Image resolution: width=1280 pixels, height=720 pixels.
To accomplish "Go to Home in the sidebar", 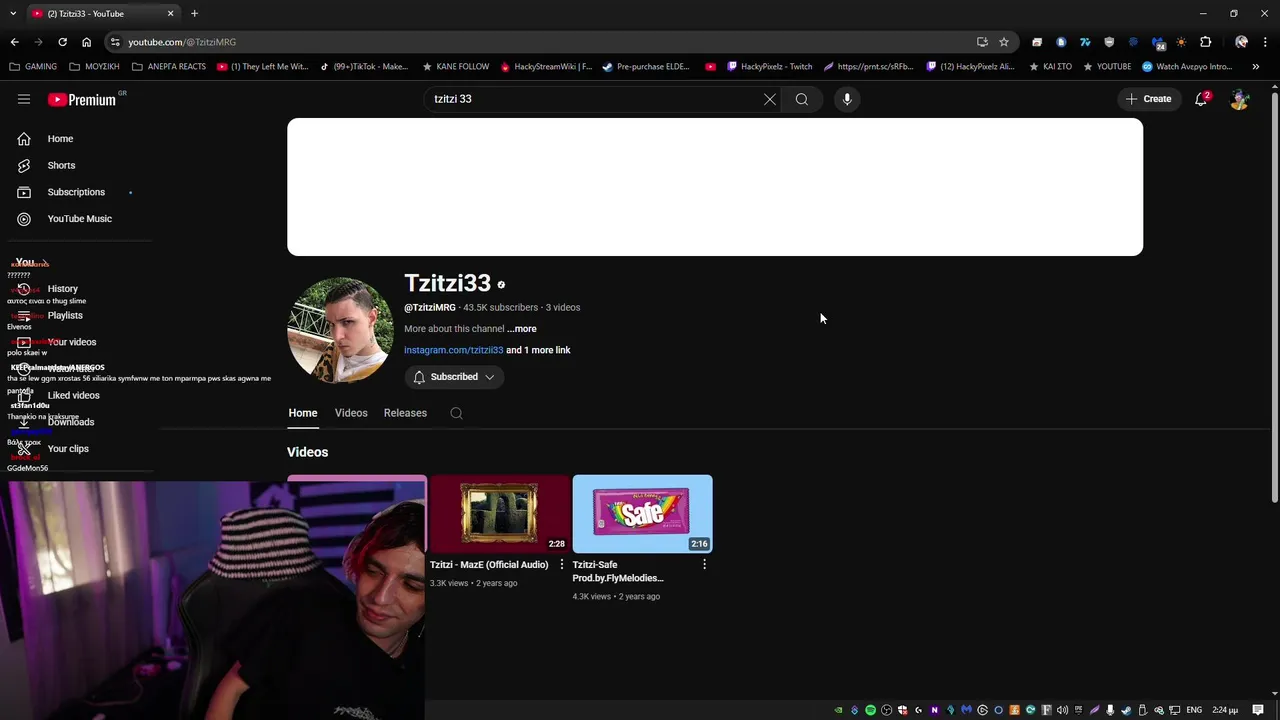I will pos(60,139).
